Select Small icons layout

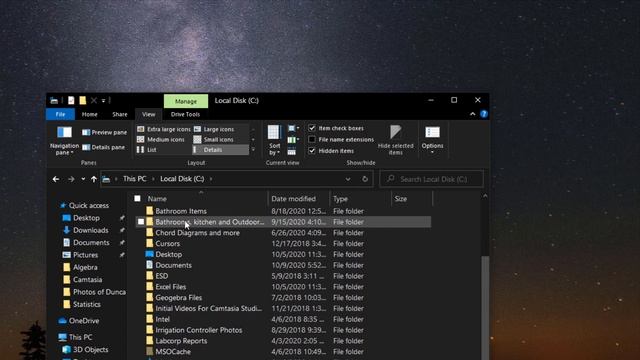214,140
